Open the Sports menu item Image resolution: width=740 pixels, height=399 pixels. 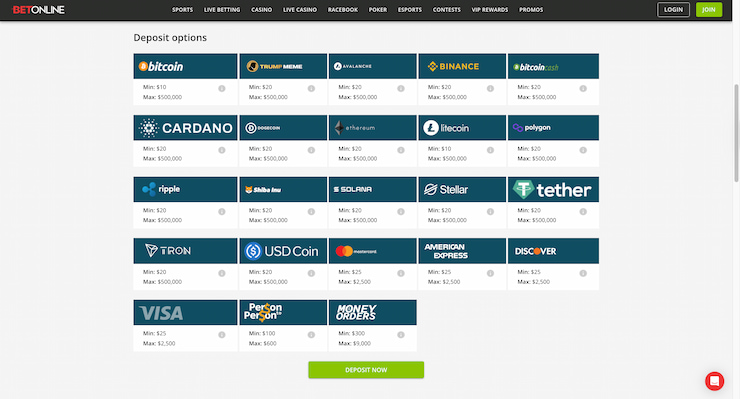tap(182, 9)
